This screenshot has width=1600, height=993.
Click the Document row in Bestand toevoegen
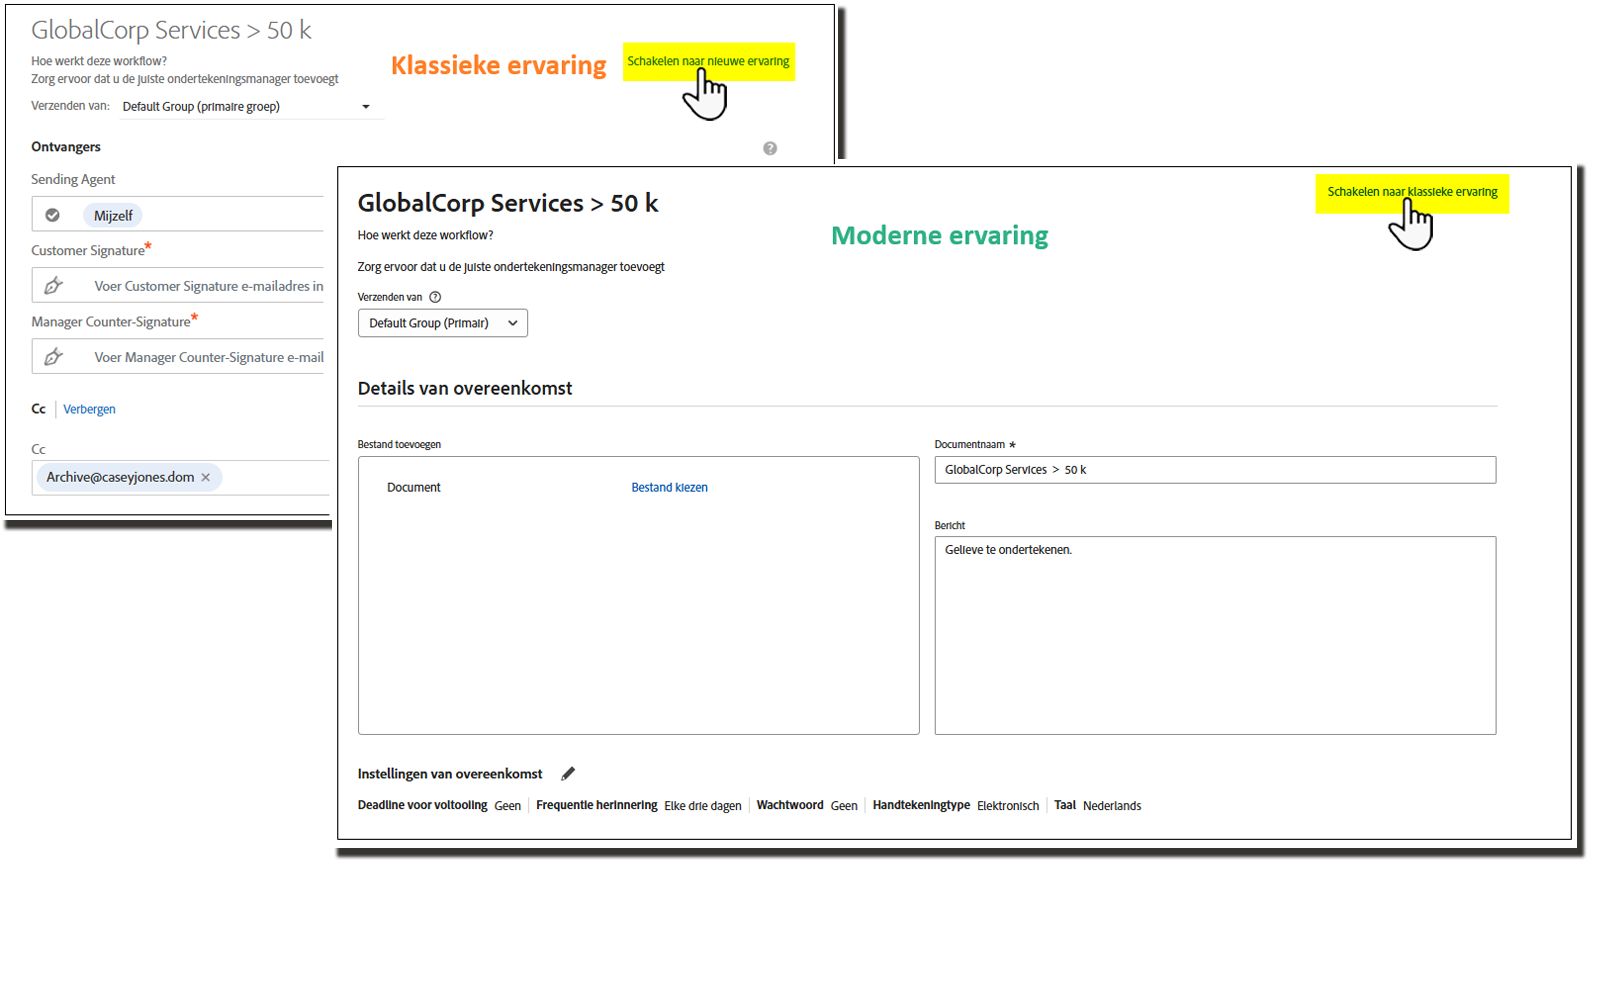coord(414,488)
